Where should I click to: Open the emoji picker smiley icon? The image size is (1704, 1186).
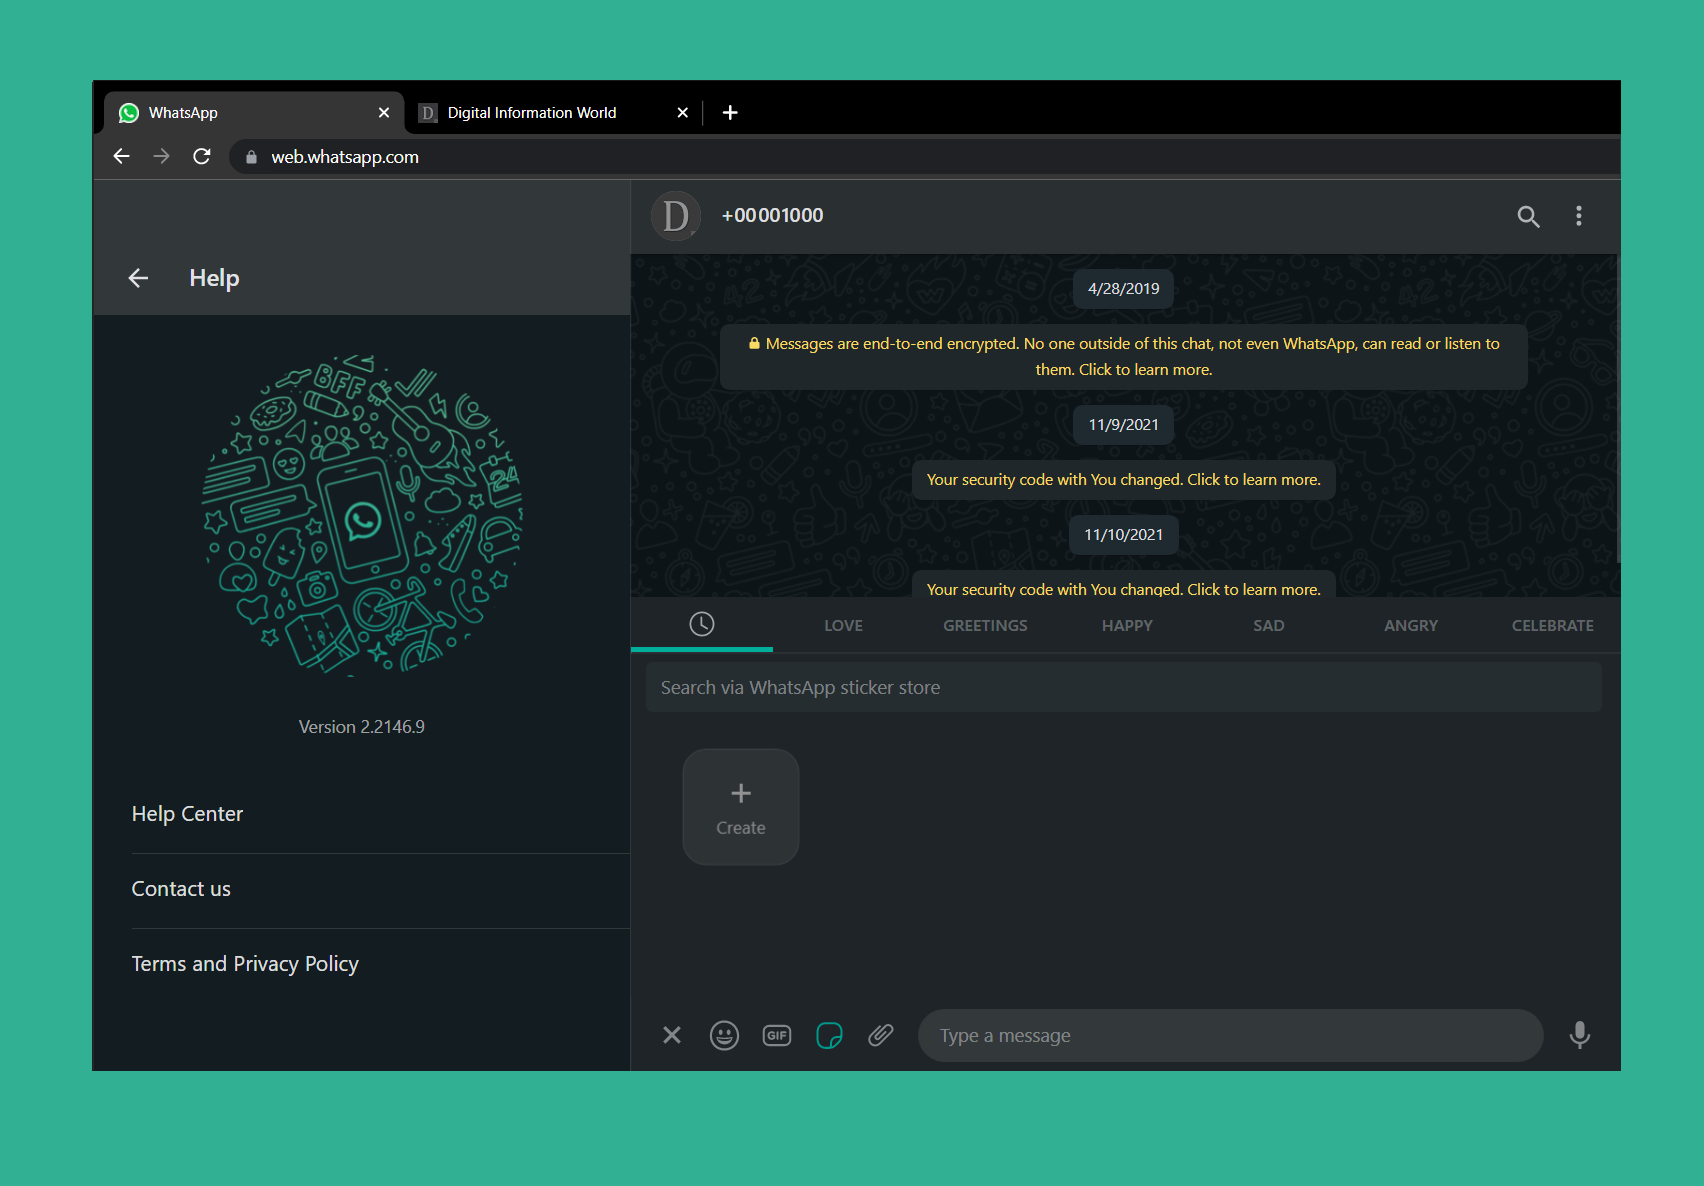[724, 1035]
